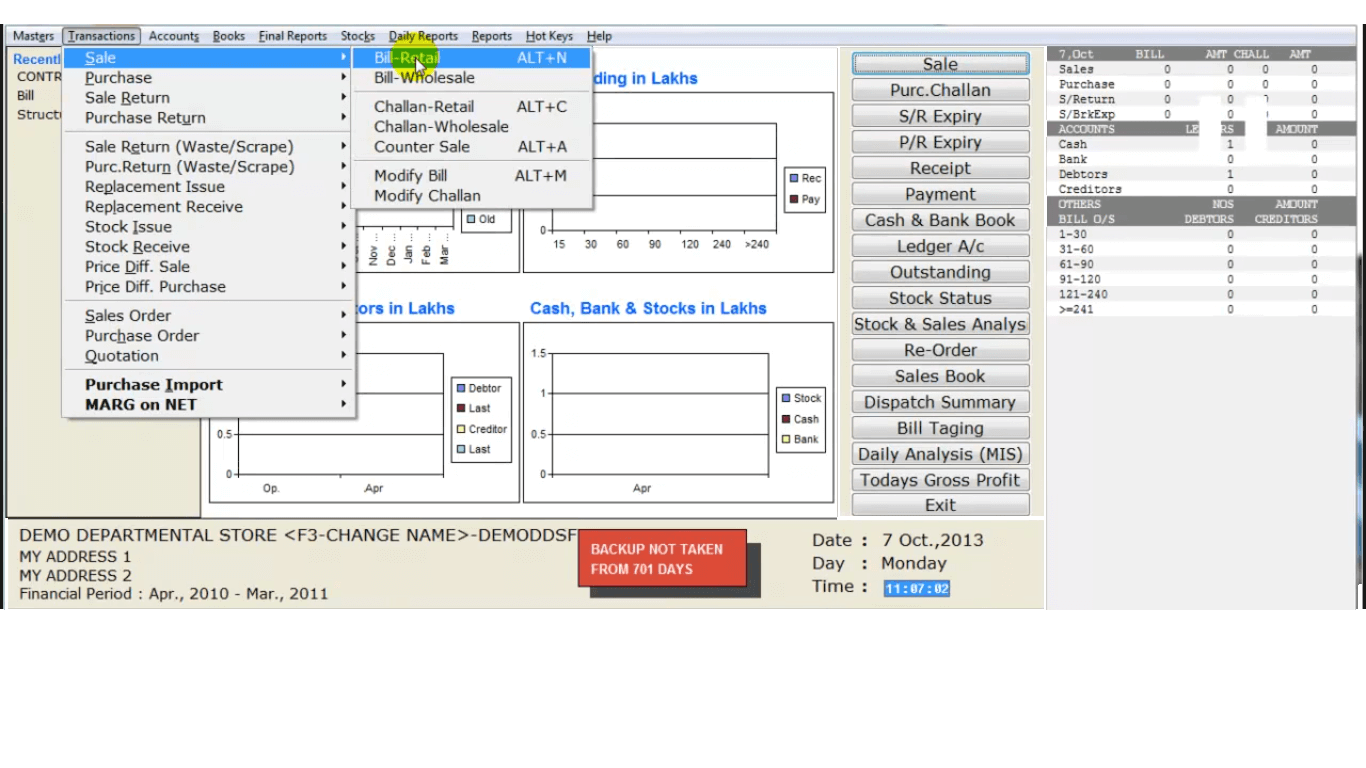Click the Sale button in the shortcut panel
This screenshot has width=1366, height=768.
[x=940, y=64]
